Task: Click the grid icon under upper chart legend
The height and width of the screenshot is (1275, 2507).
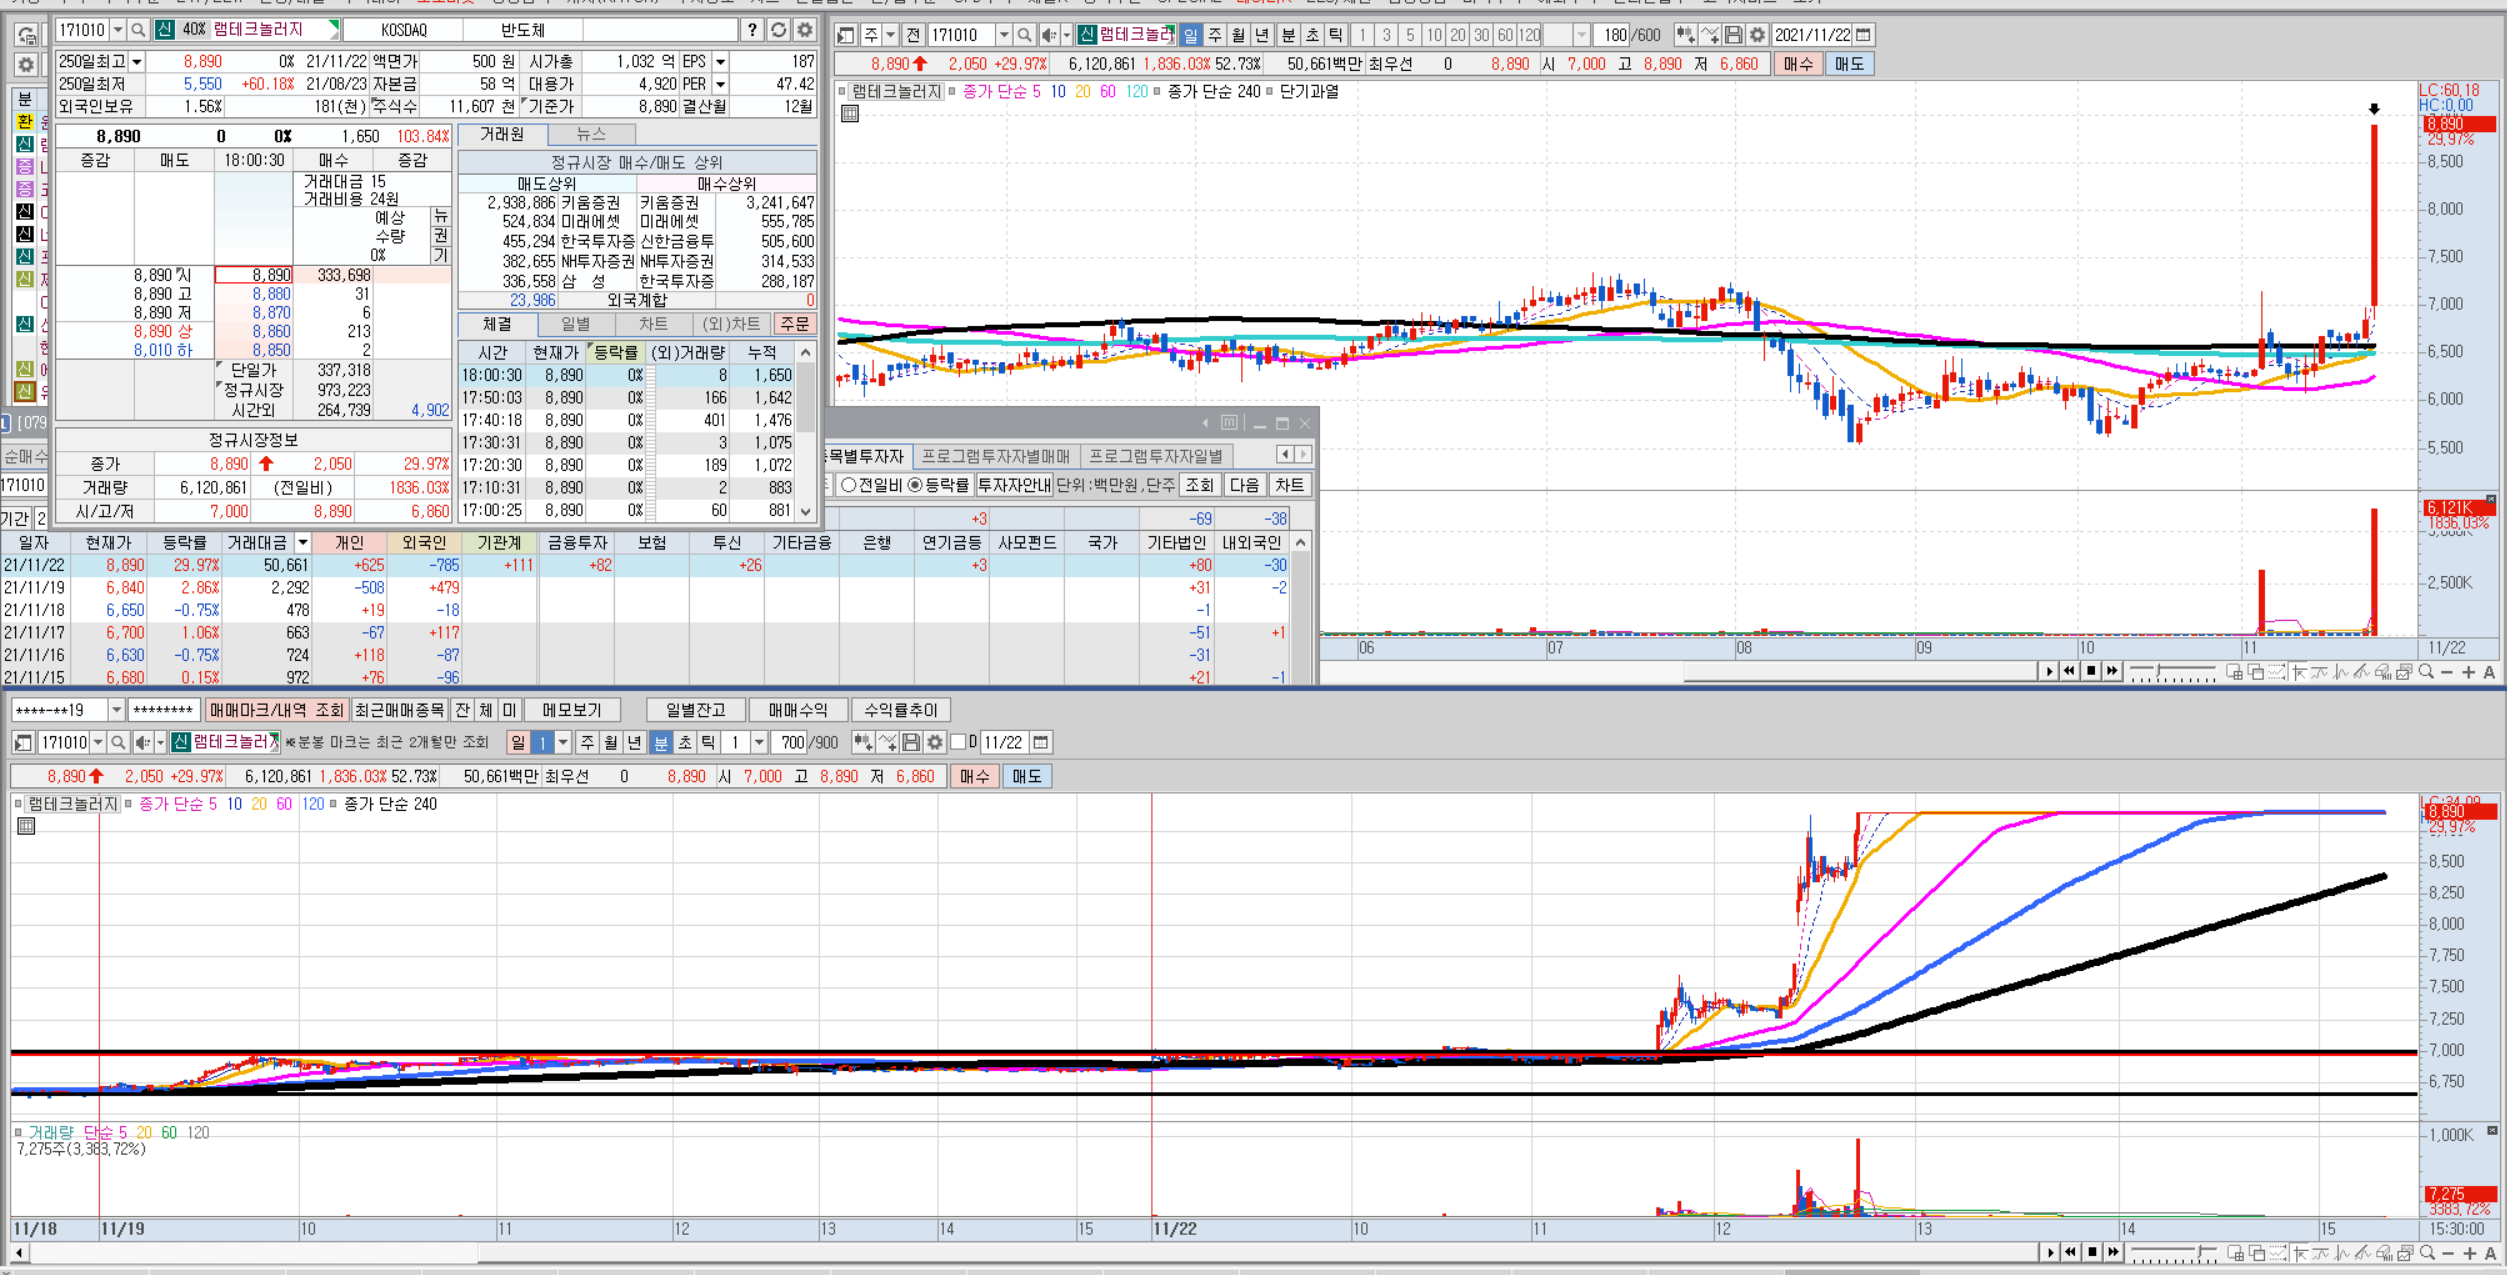Action: (850, 114)
